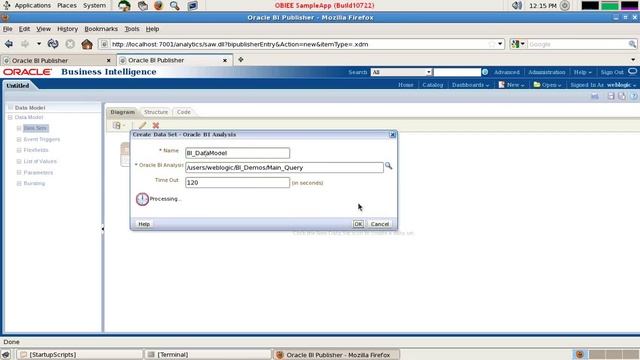The height and width of the screenshot is (360, 640).
Task: Click the Firefox Forward arrow button
Action: 25,44
